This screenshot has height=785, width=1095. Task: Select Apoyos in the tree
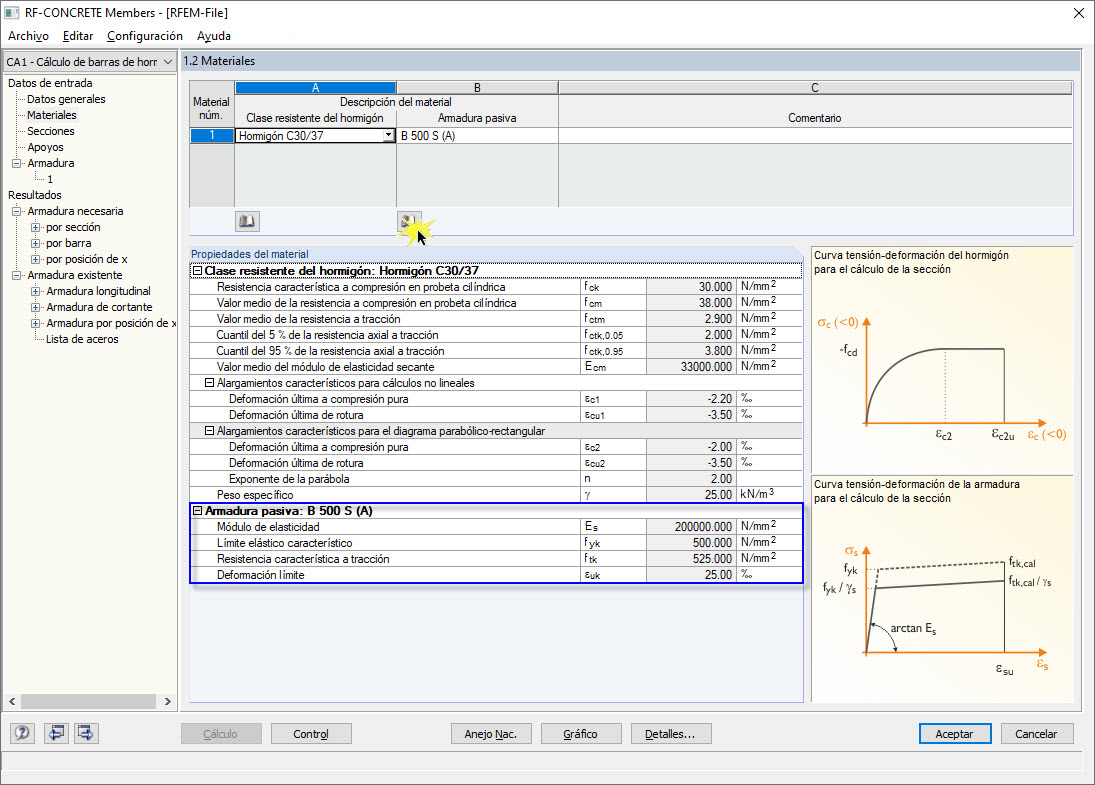45,147
